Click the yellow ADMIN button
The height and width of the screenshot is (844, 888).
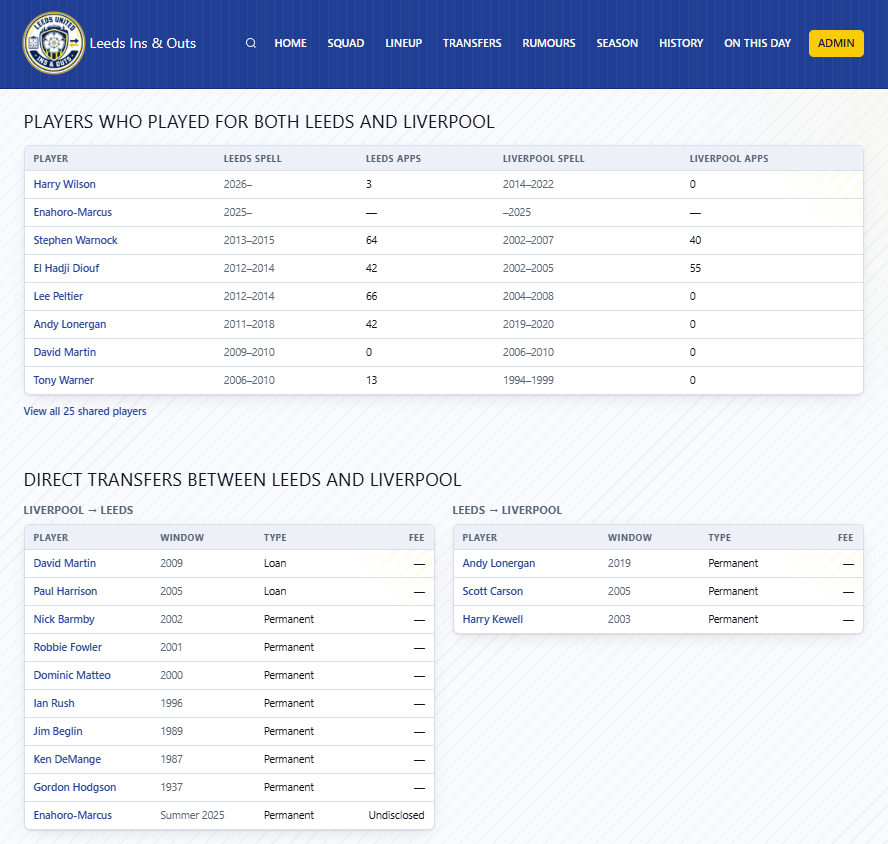tap(836, 43)
